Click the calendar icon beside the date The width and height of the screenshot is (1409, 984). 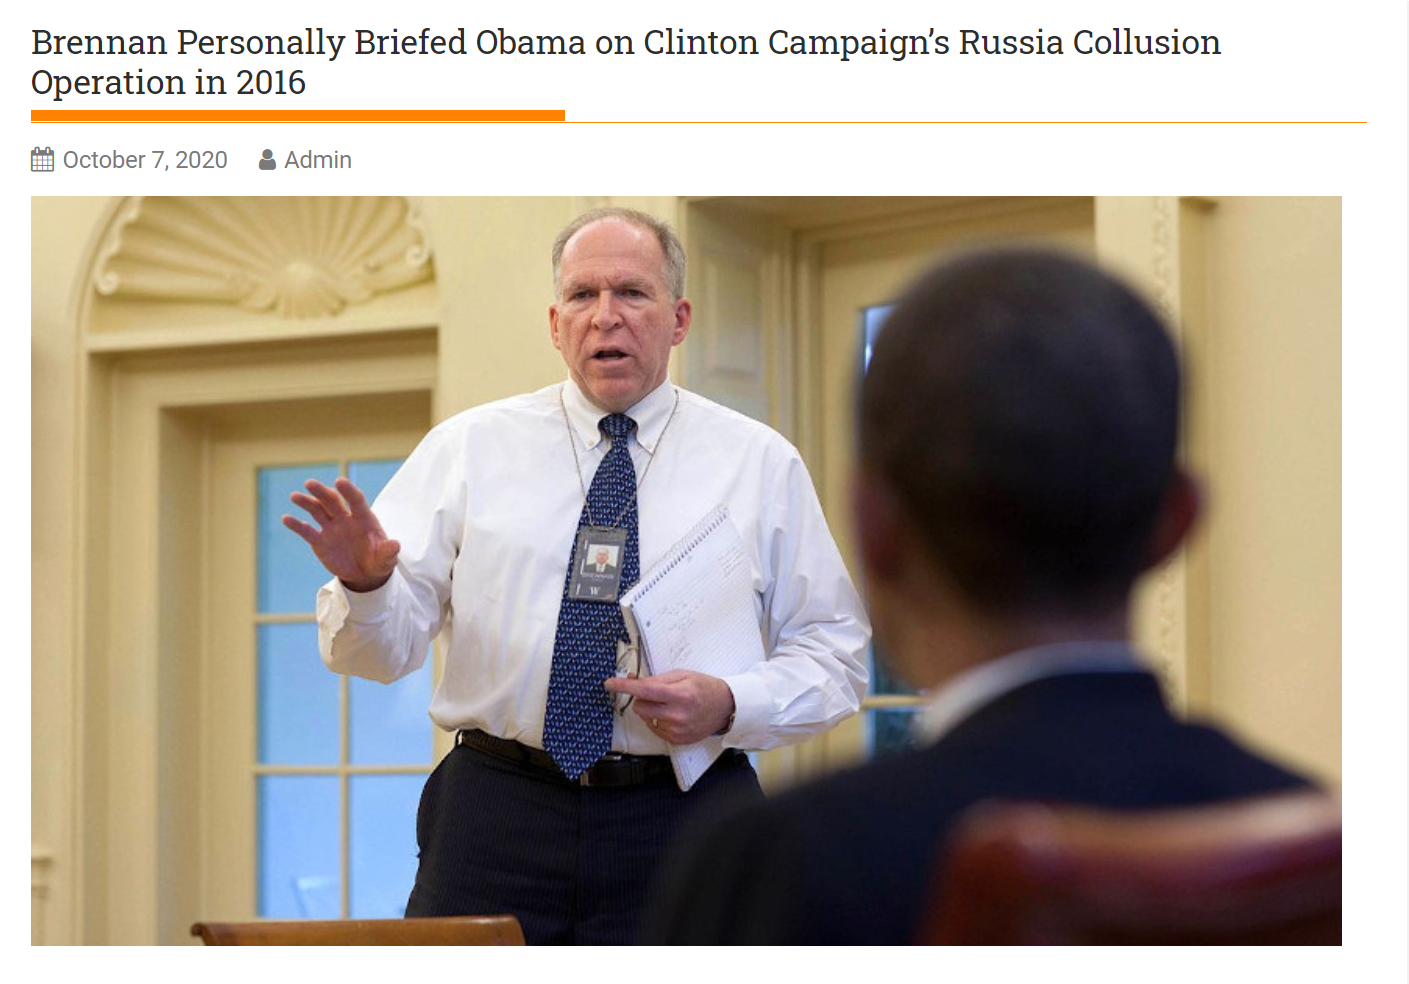[x=42, y=160]
